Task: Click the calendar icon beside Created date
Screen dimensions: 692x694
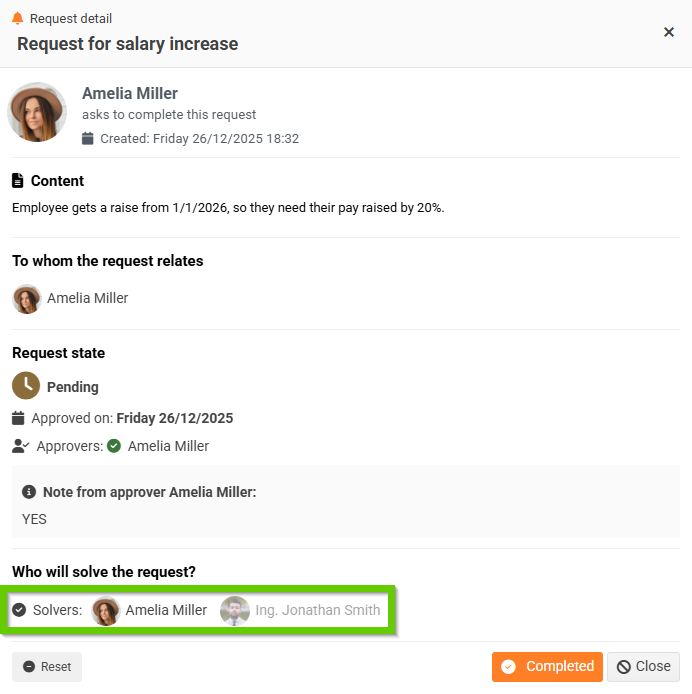Action: (88, 138)
